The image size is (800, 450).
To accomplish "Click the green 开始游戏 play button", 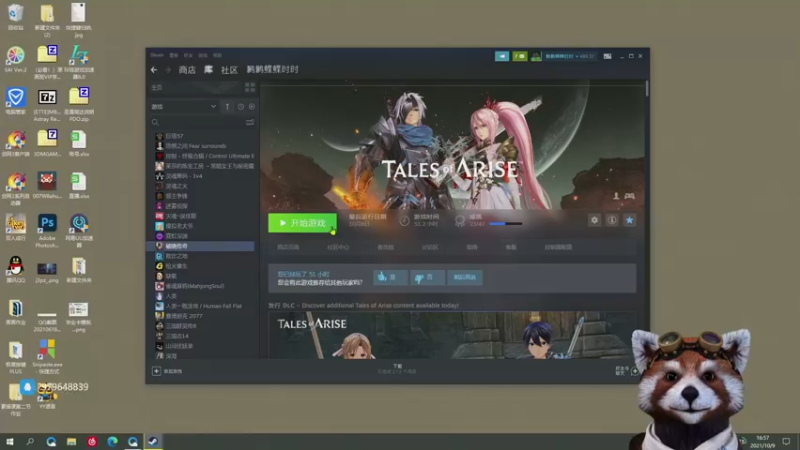I will tap(303, 223).
